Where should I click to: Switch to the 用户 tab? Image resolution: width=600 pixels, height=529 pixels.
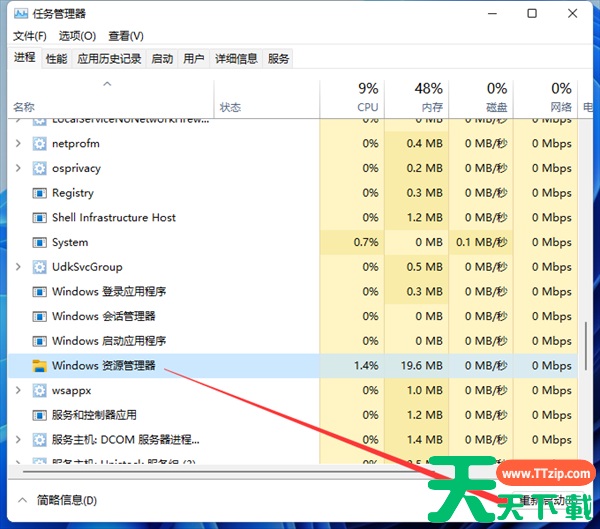pos(194,59)
